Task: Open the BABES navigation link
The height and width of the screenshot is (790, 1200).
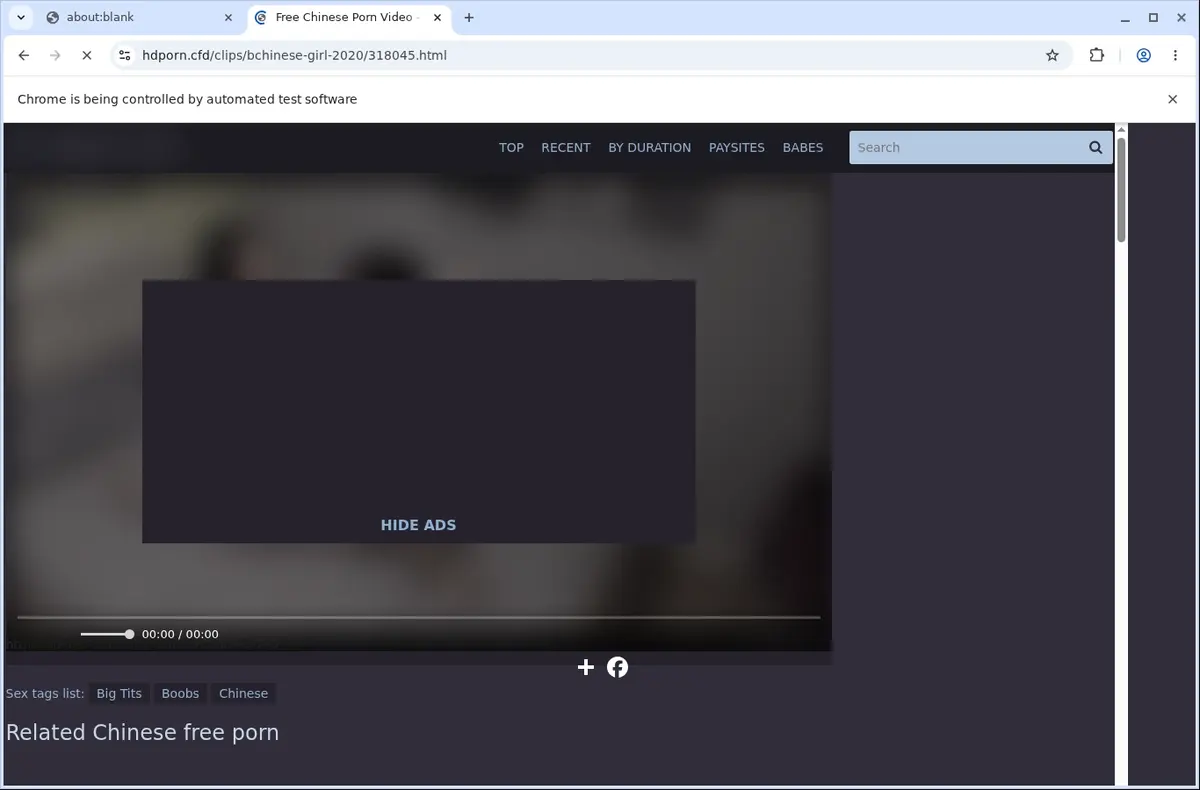Action: tap(803, 147)
